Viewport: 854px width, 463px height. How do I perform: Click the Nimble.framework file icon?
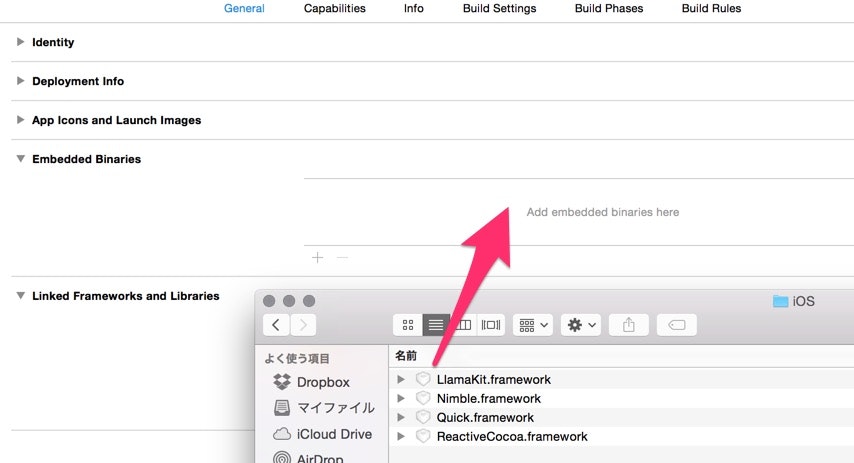coord(423,398)
